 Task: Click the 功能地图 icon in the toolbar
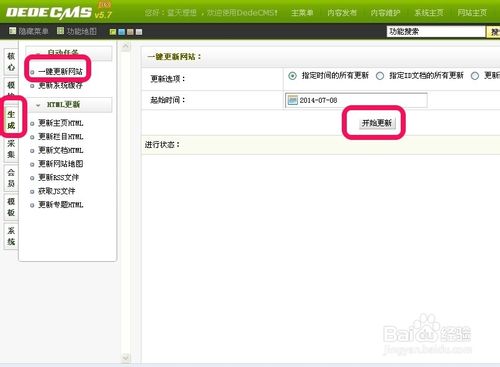click(x=60, y=31)
